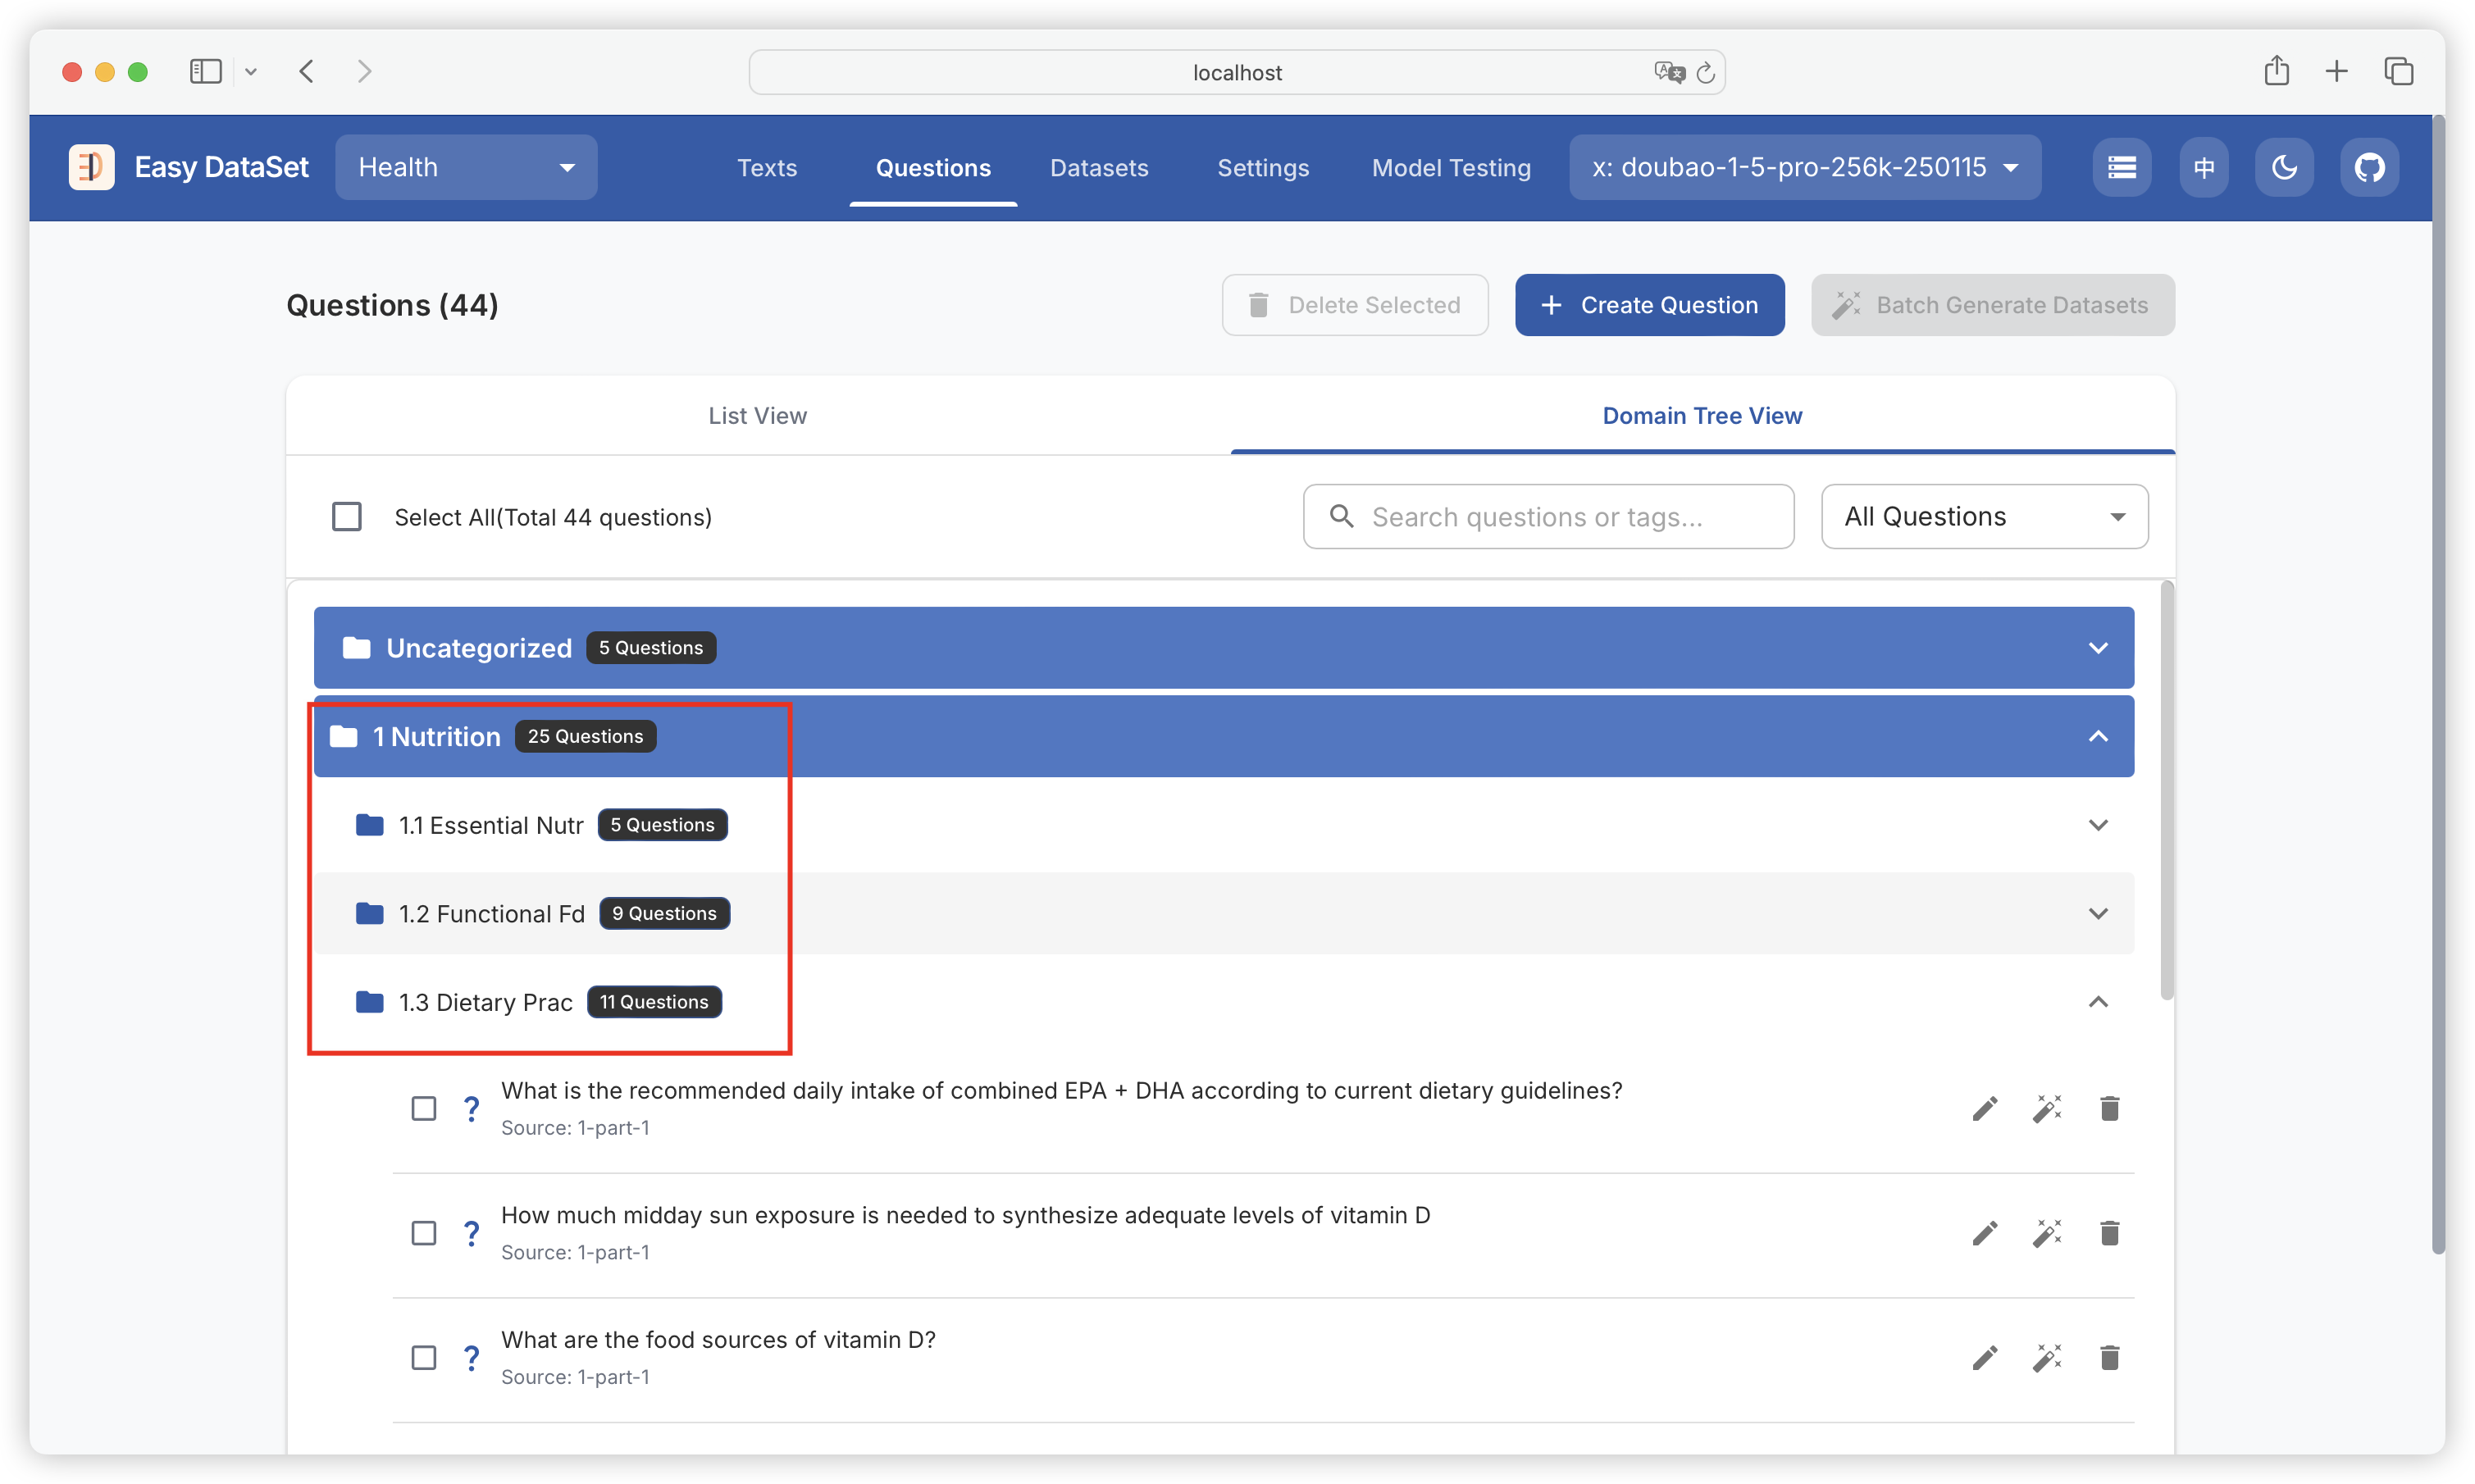
Task: Go to the Datasets menu
Action: [1098, 167]
